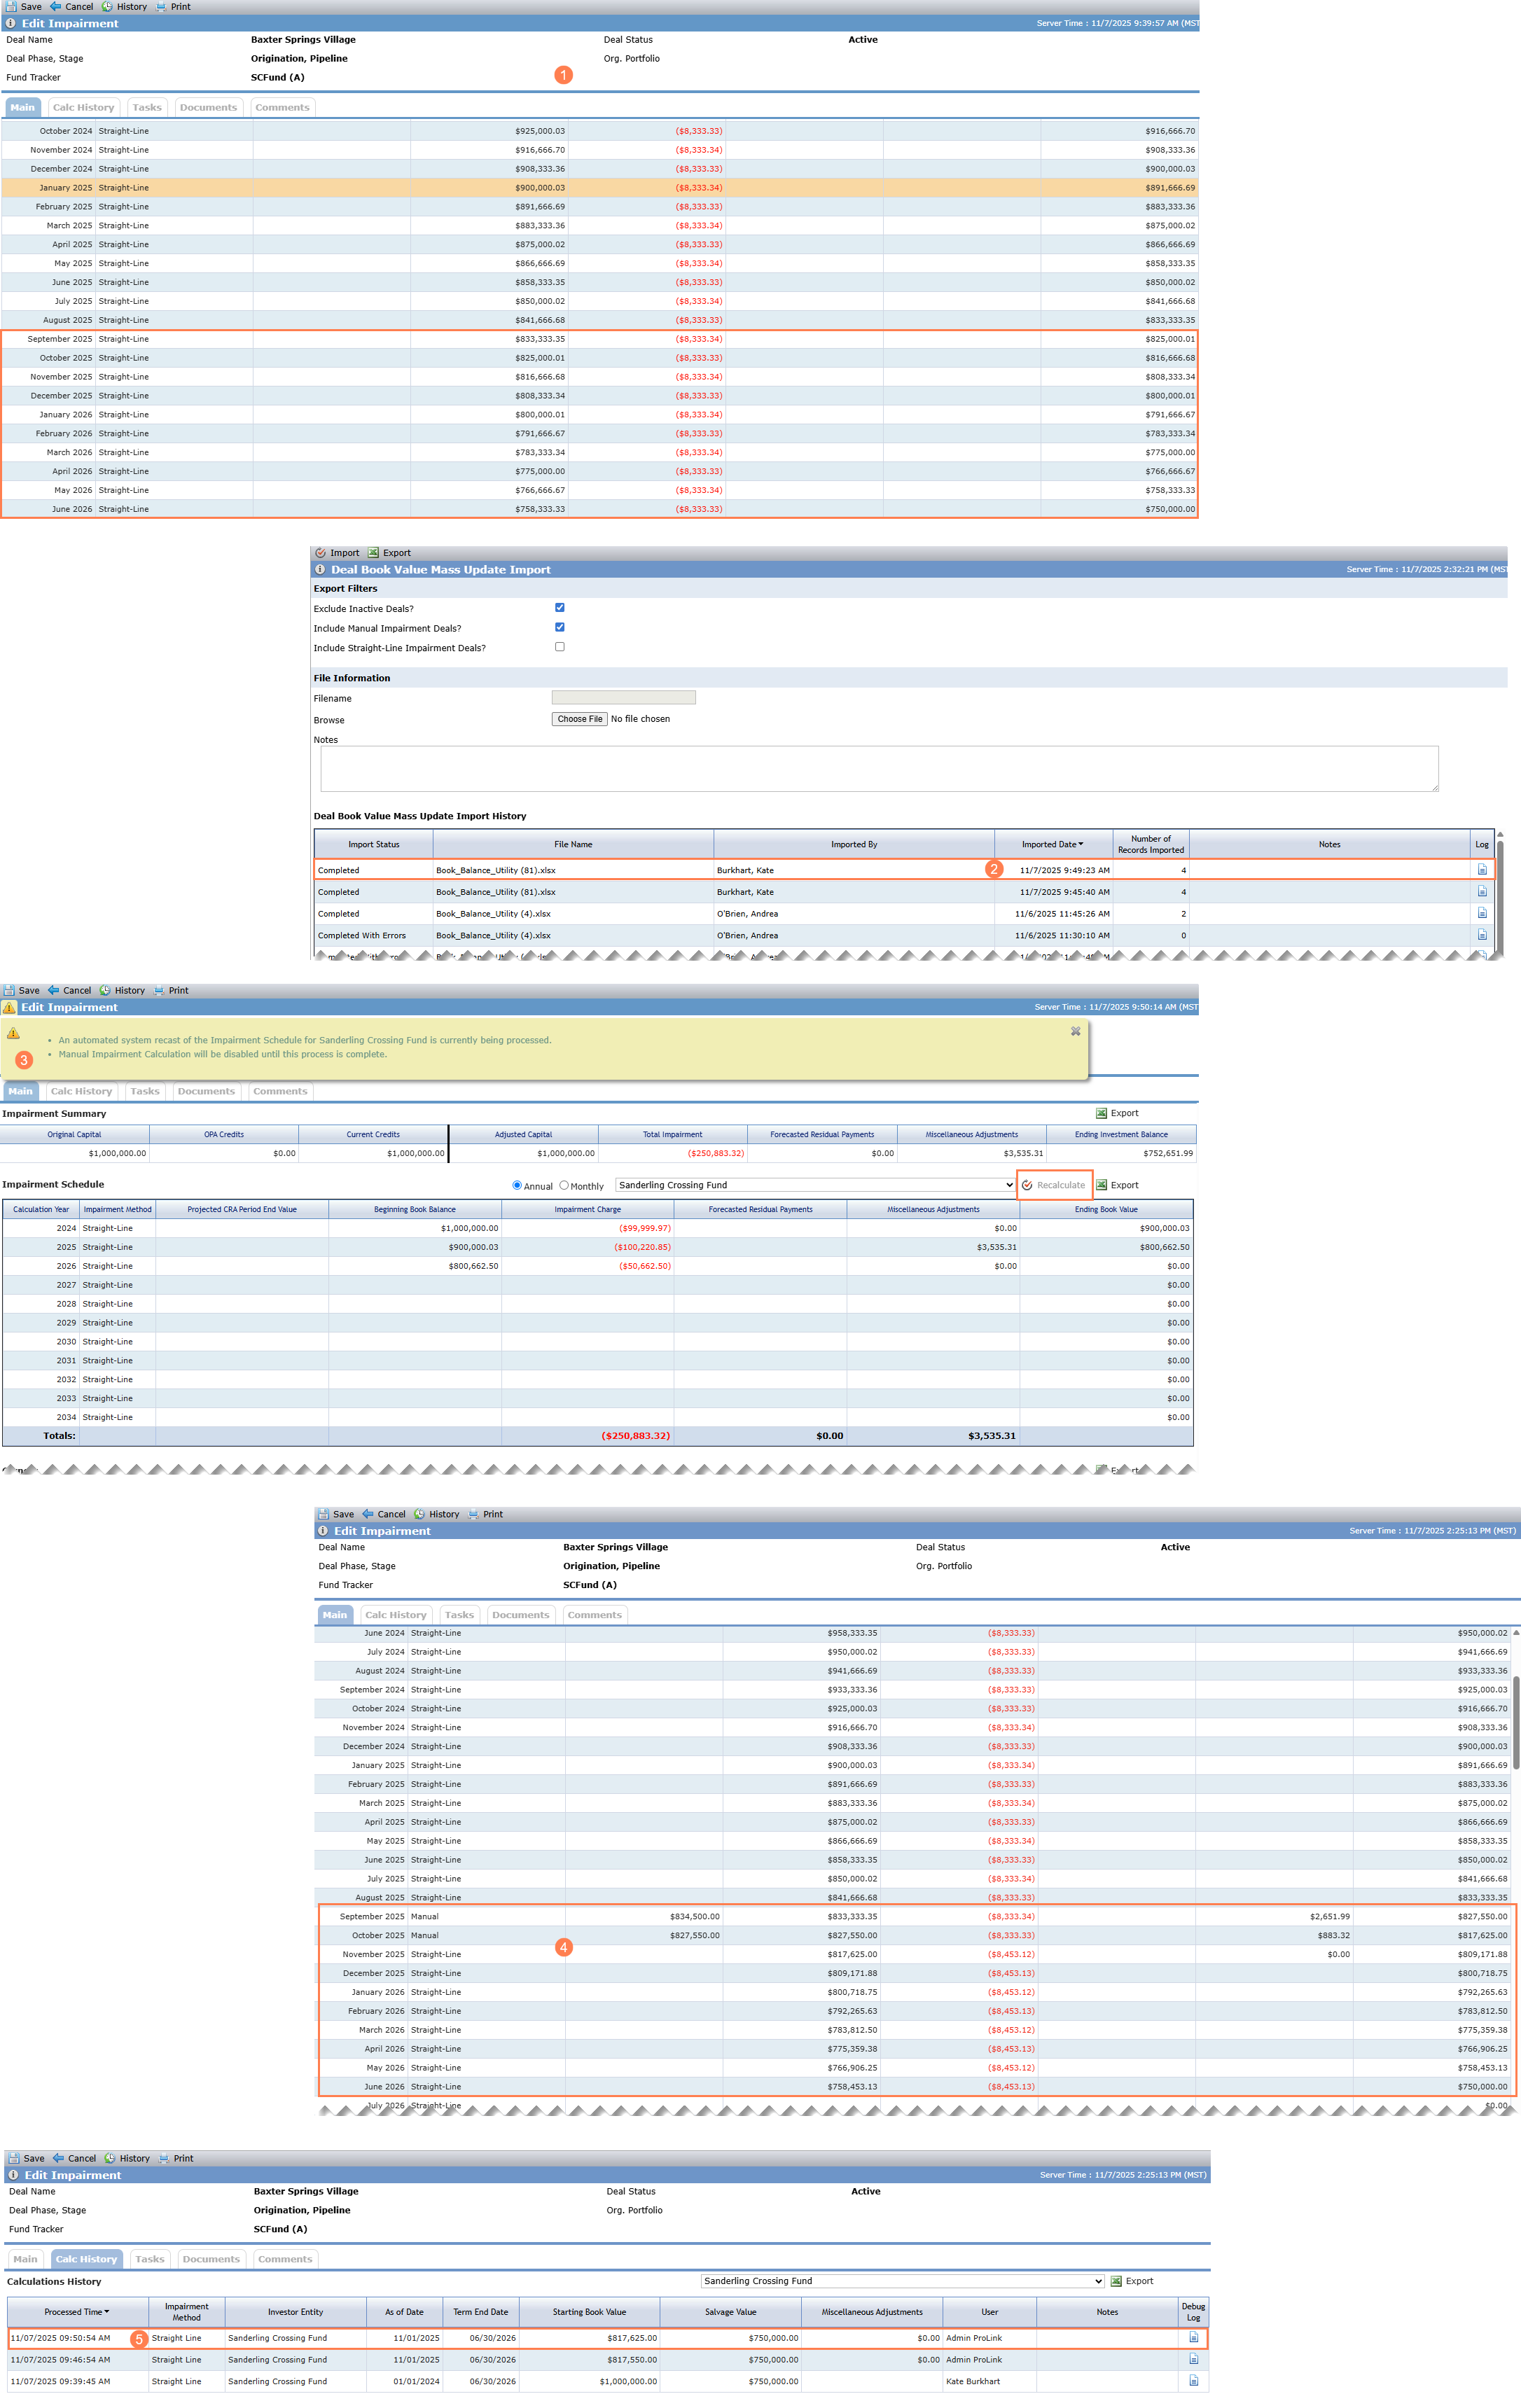Viewport: 1521px width, 2408px height.
Task: Open the debug log for the 09:39:45 AM calculation
Action: [x=1194, y=2382]
